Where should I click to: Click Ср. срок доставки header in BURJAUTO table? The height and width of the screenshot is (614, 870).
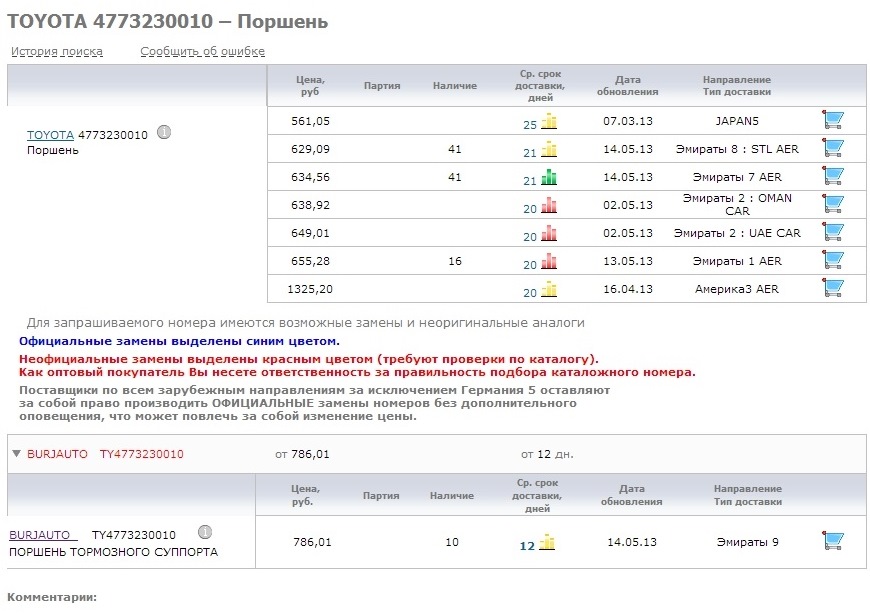tap(537, 495)
